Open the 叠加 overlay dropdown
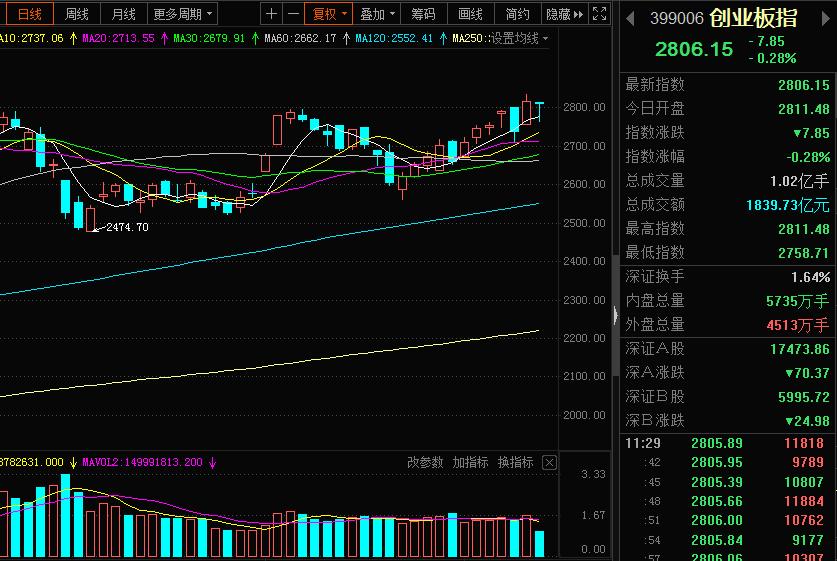 coord(377,14)
